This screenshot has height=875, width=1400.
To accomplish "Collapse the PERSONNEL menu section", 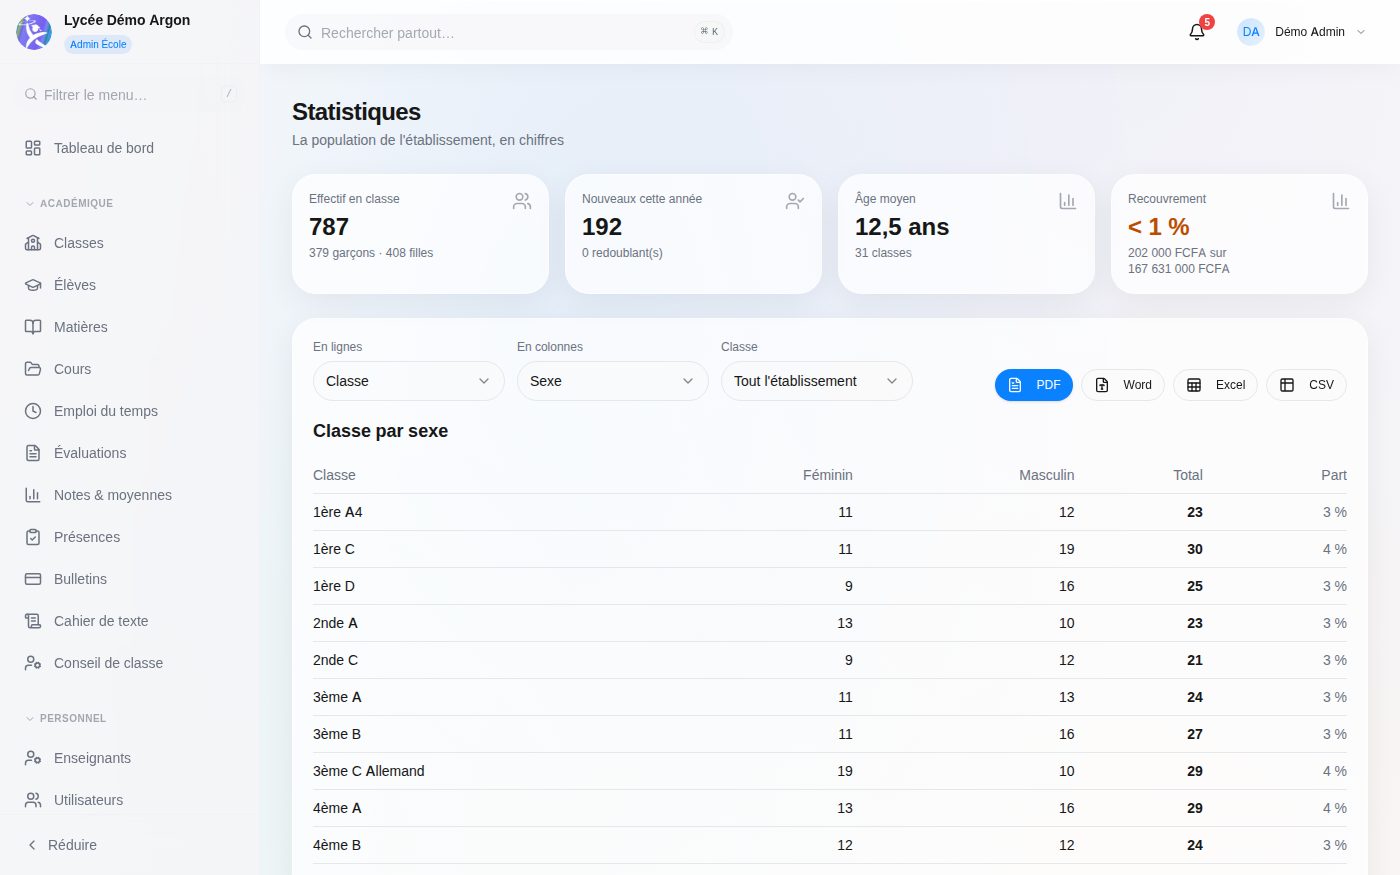I will click(x=66, y=718).
